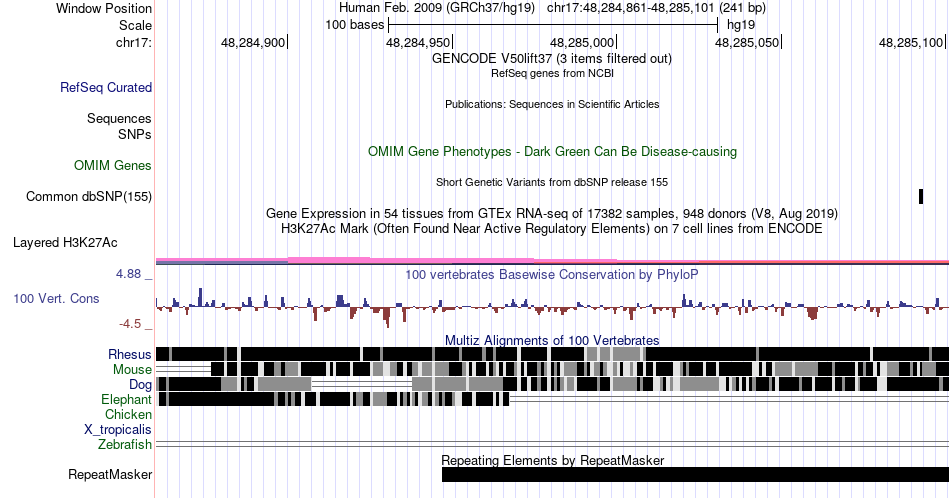Image resolution: width=950 pixels, height=498 pixels.
Task: Click the 48,285,000 ruler position
Action: (x=582, y=42)
